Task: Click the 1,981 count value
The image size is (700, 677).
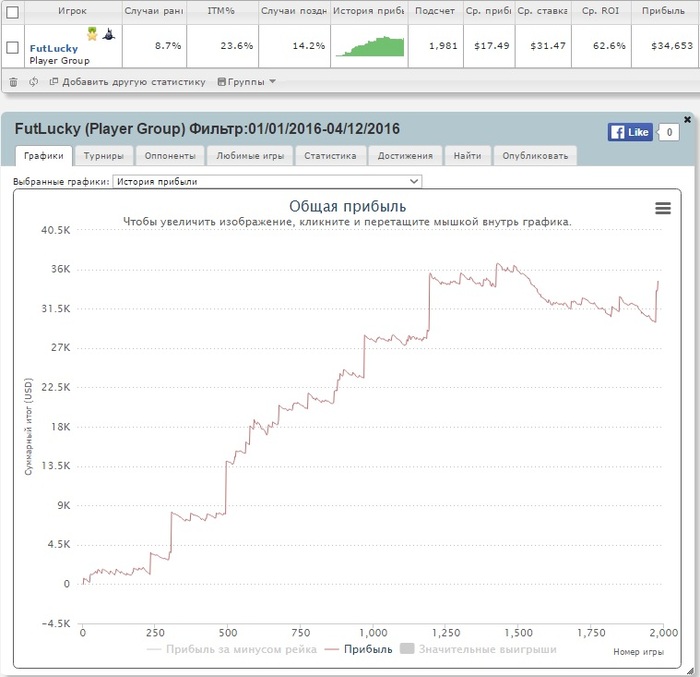Action: click(443, 46)
